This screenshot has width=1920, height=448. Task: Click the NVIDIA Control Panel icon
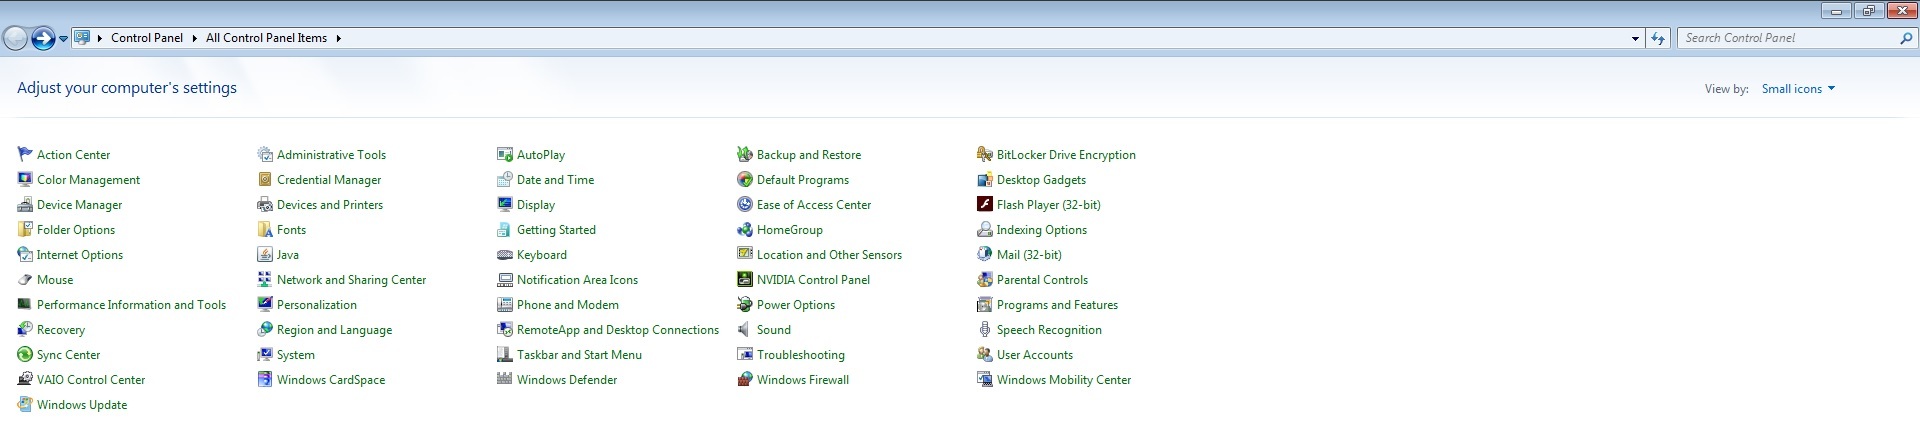pyautogui.click(x=745, y=280)
